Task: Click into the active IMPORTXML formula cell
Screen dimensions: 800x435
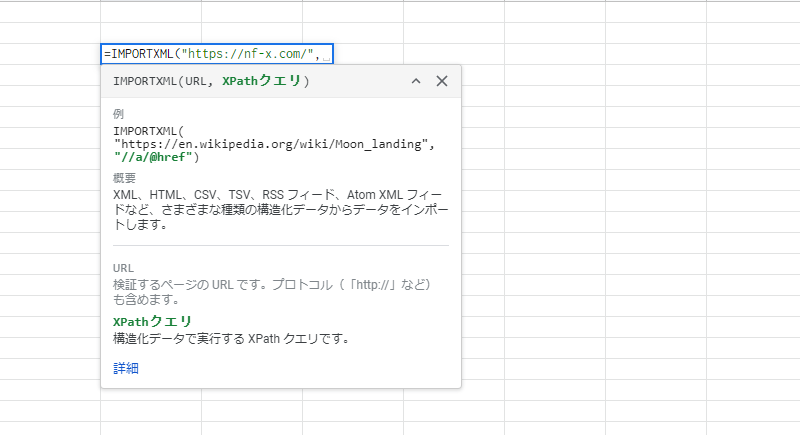Action: point(217,54)
